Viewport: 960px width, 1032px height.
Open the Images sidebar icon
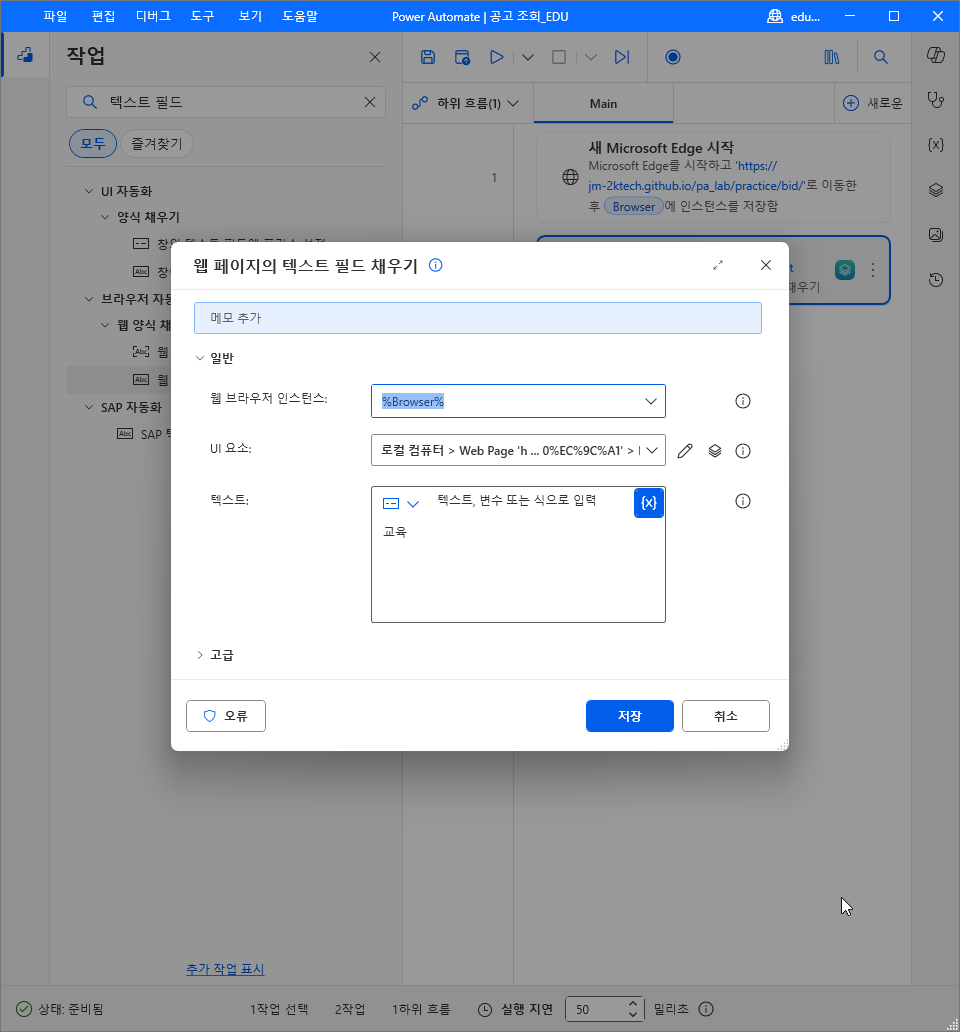pyautogui.click(x=936, y=234)
